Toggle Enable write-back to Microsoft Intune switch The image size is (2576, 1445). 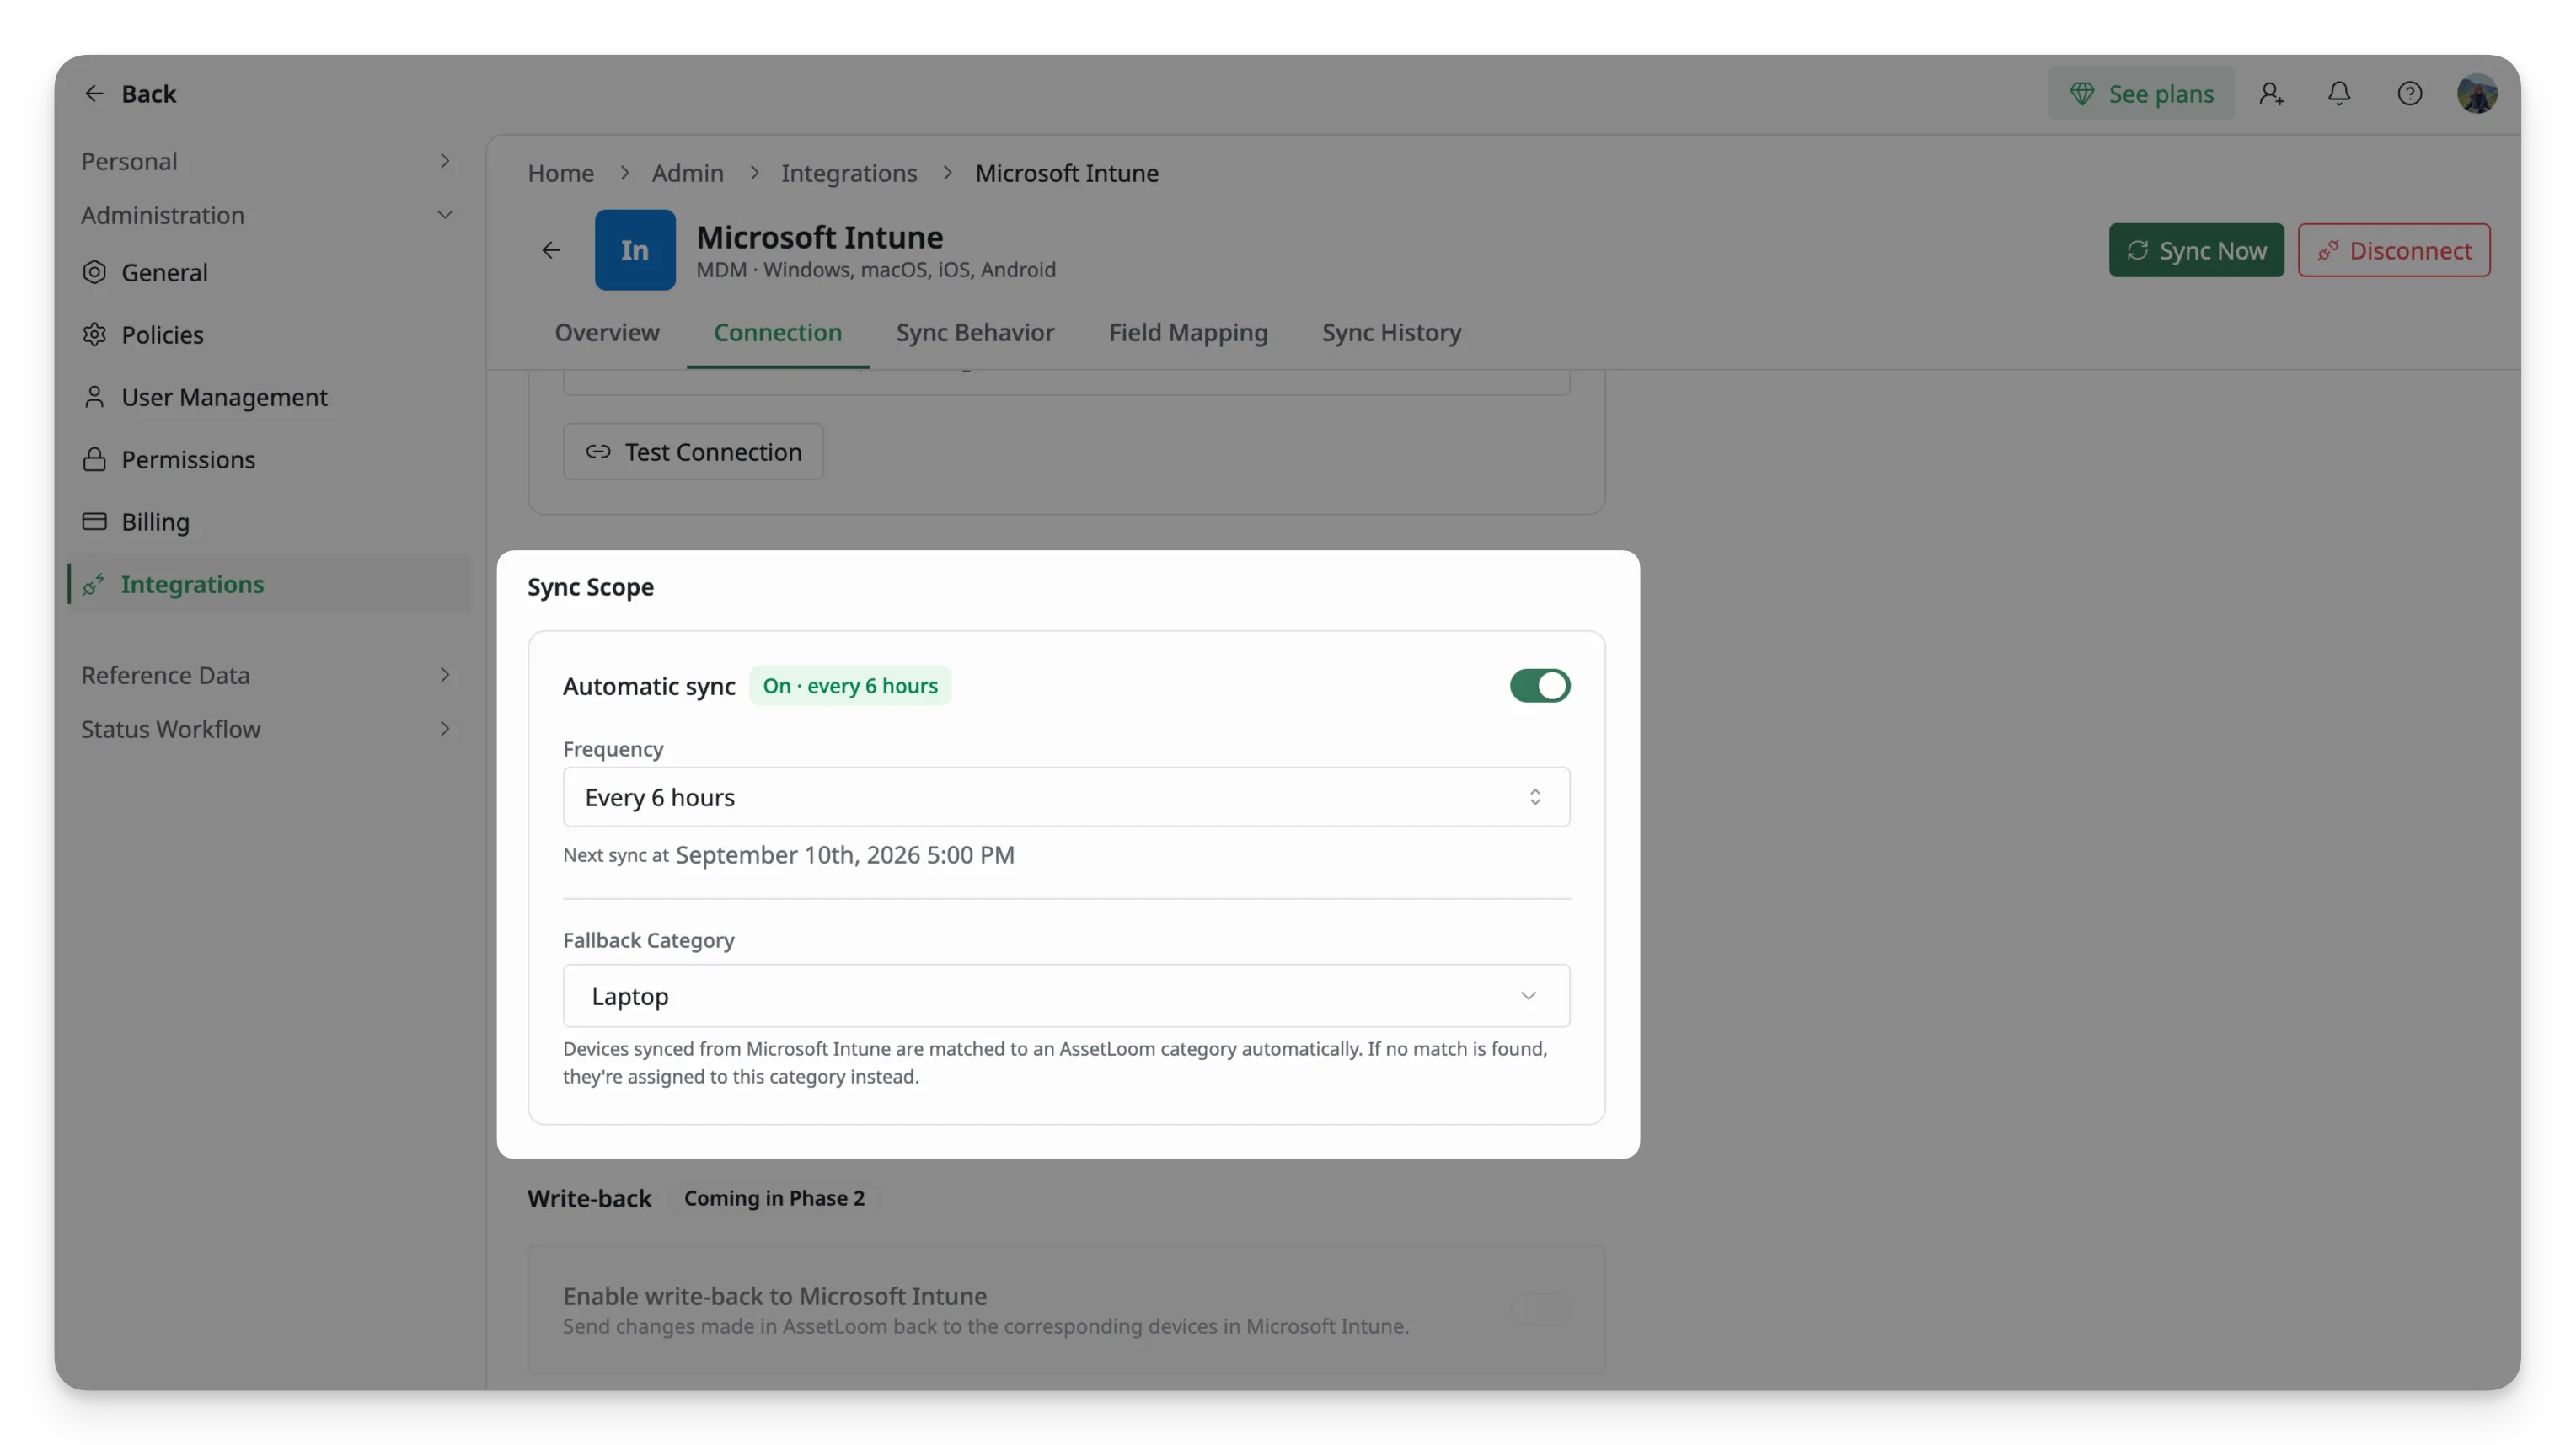point(1540,1308)
